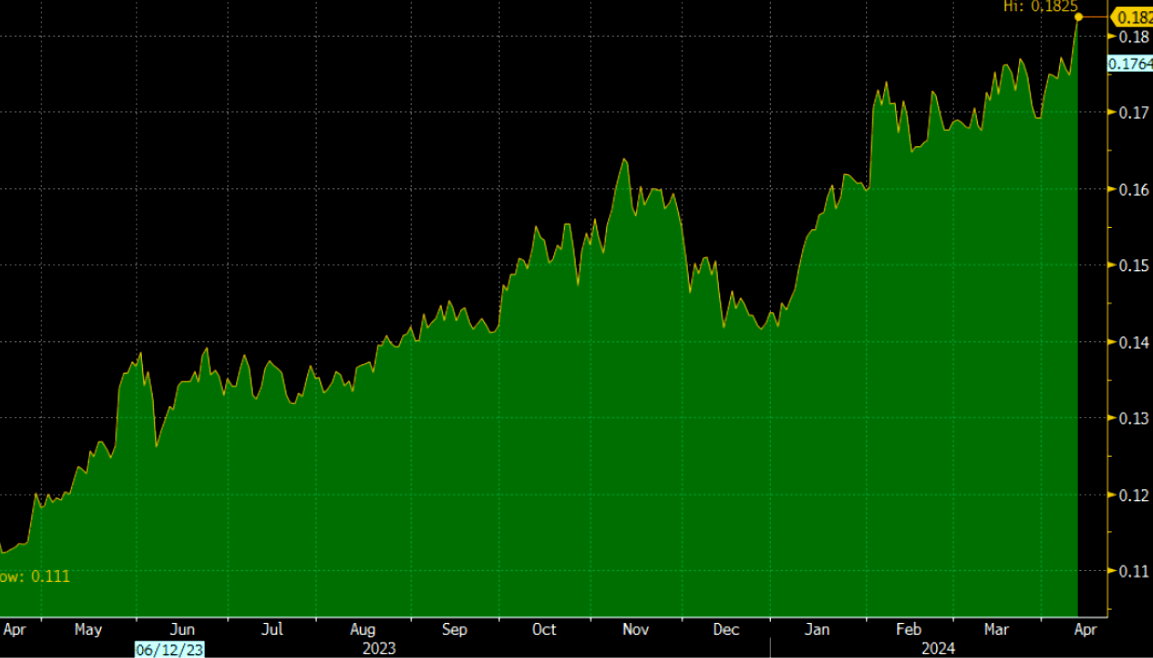Click the Low 0.111 value label
This screenshot has width=1153, height=658.
[x=35, y=576]
